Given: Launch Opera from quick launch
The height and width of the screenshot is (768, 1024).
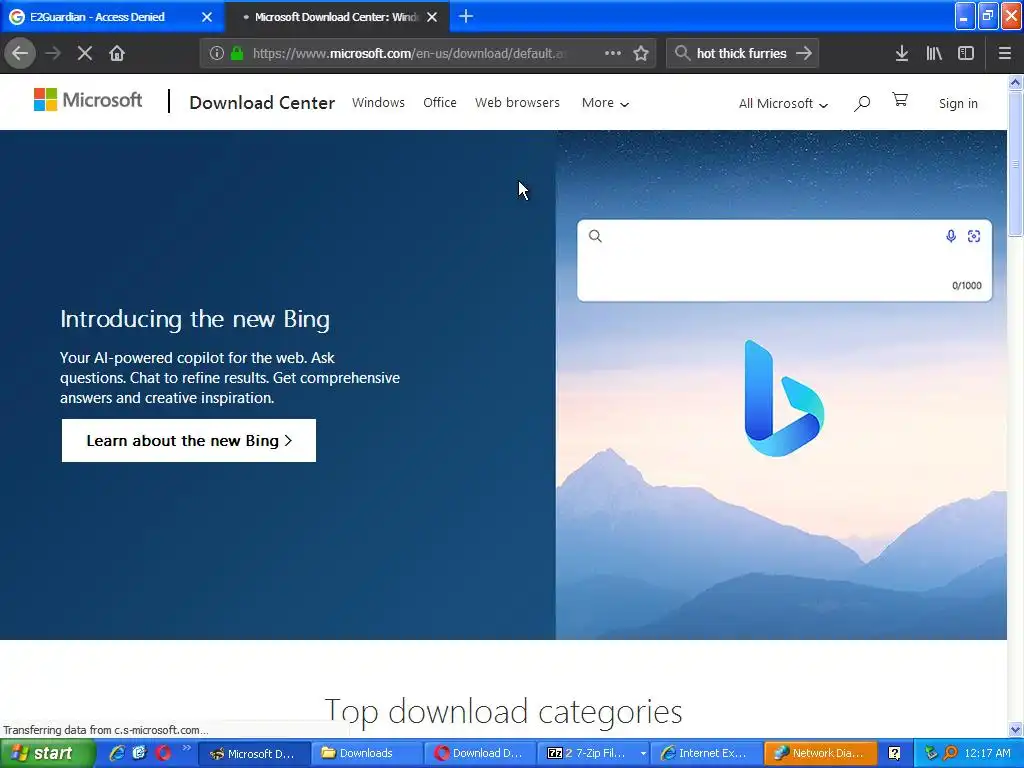Looking at the screenshot, I should pyautogui.click(x=163, y=753).
